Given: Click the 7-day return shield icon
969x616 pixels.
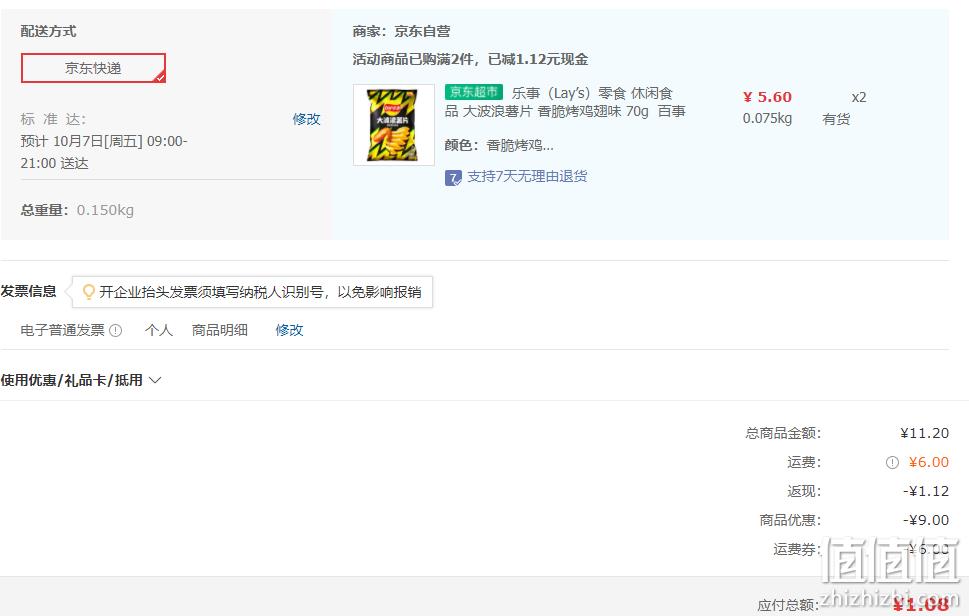Looking at the screenshot, I should point(453,178).
